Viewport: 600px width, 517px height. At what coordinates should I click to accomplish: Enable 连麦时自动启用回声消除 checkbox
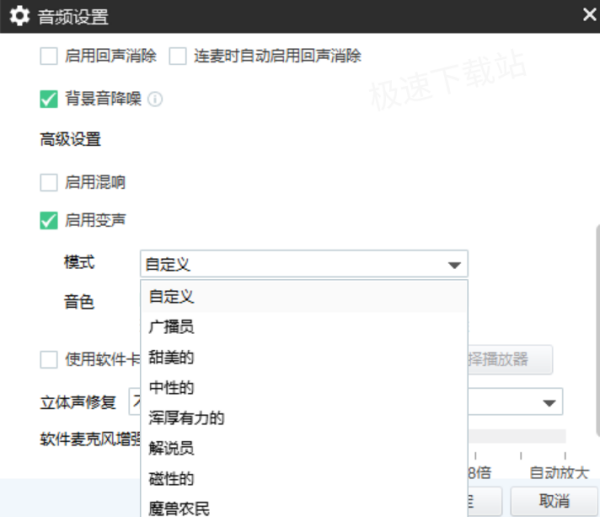pos(178,56)
